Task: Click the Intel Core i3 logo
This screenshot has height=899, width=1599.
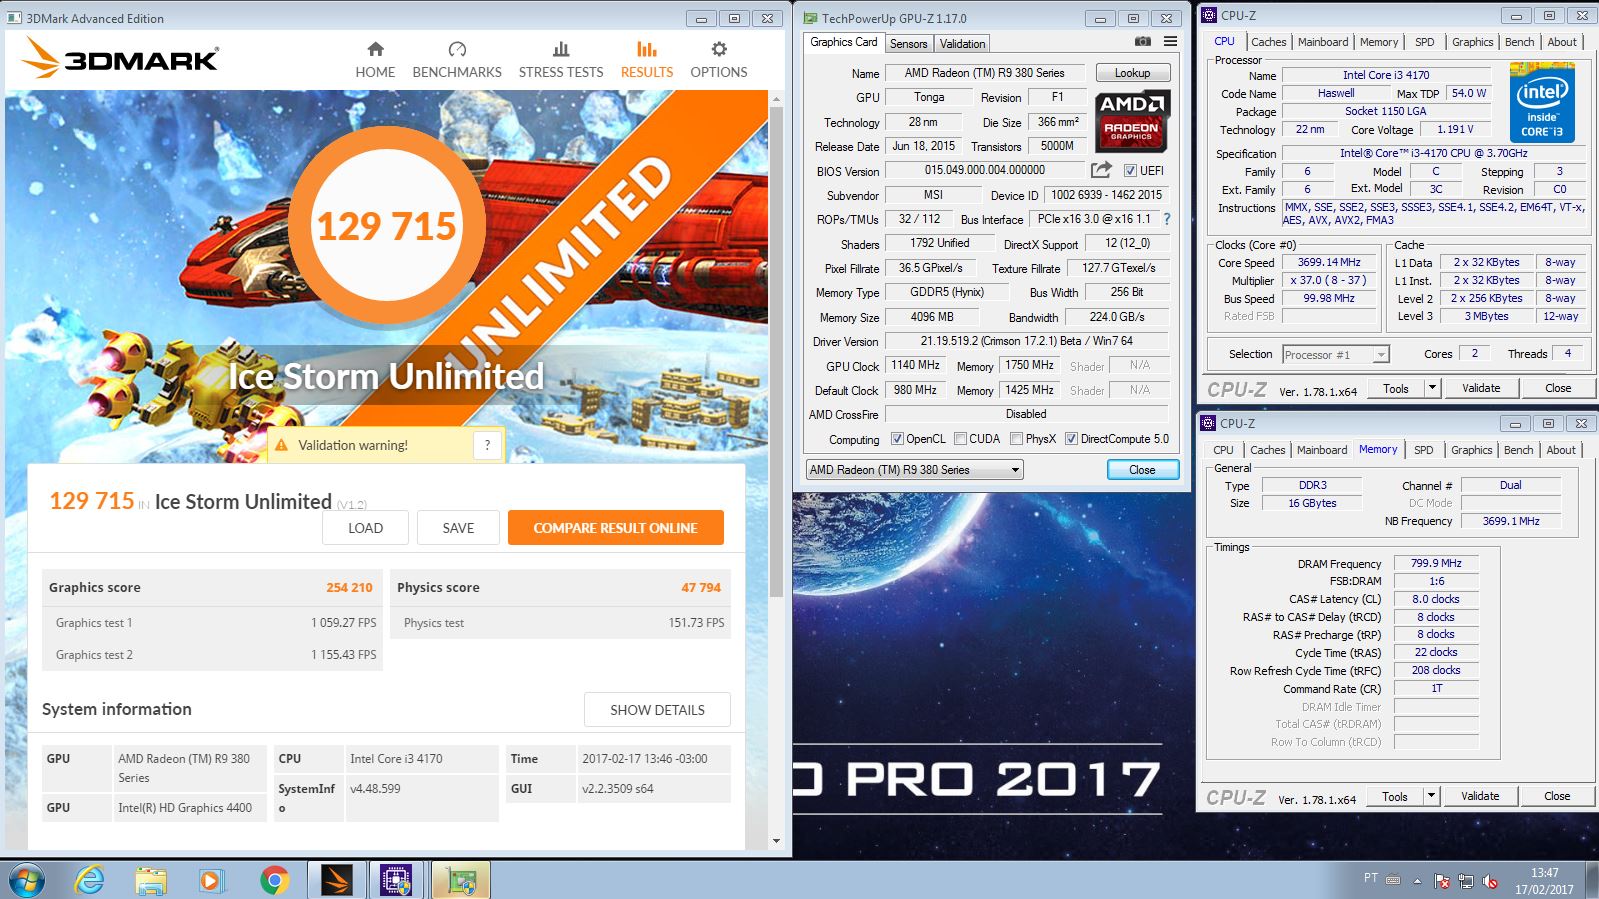Action: click(1542, 103)
